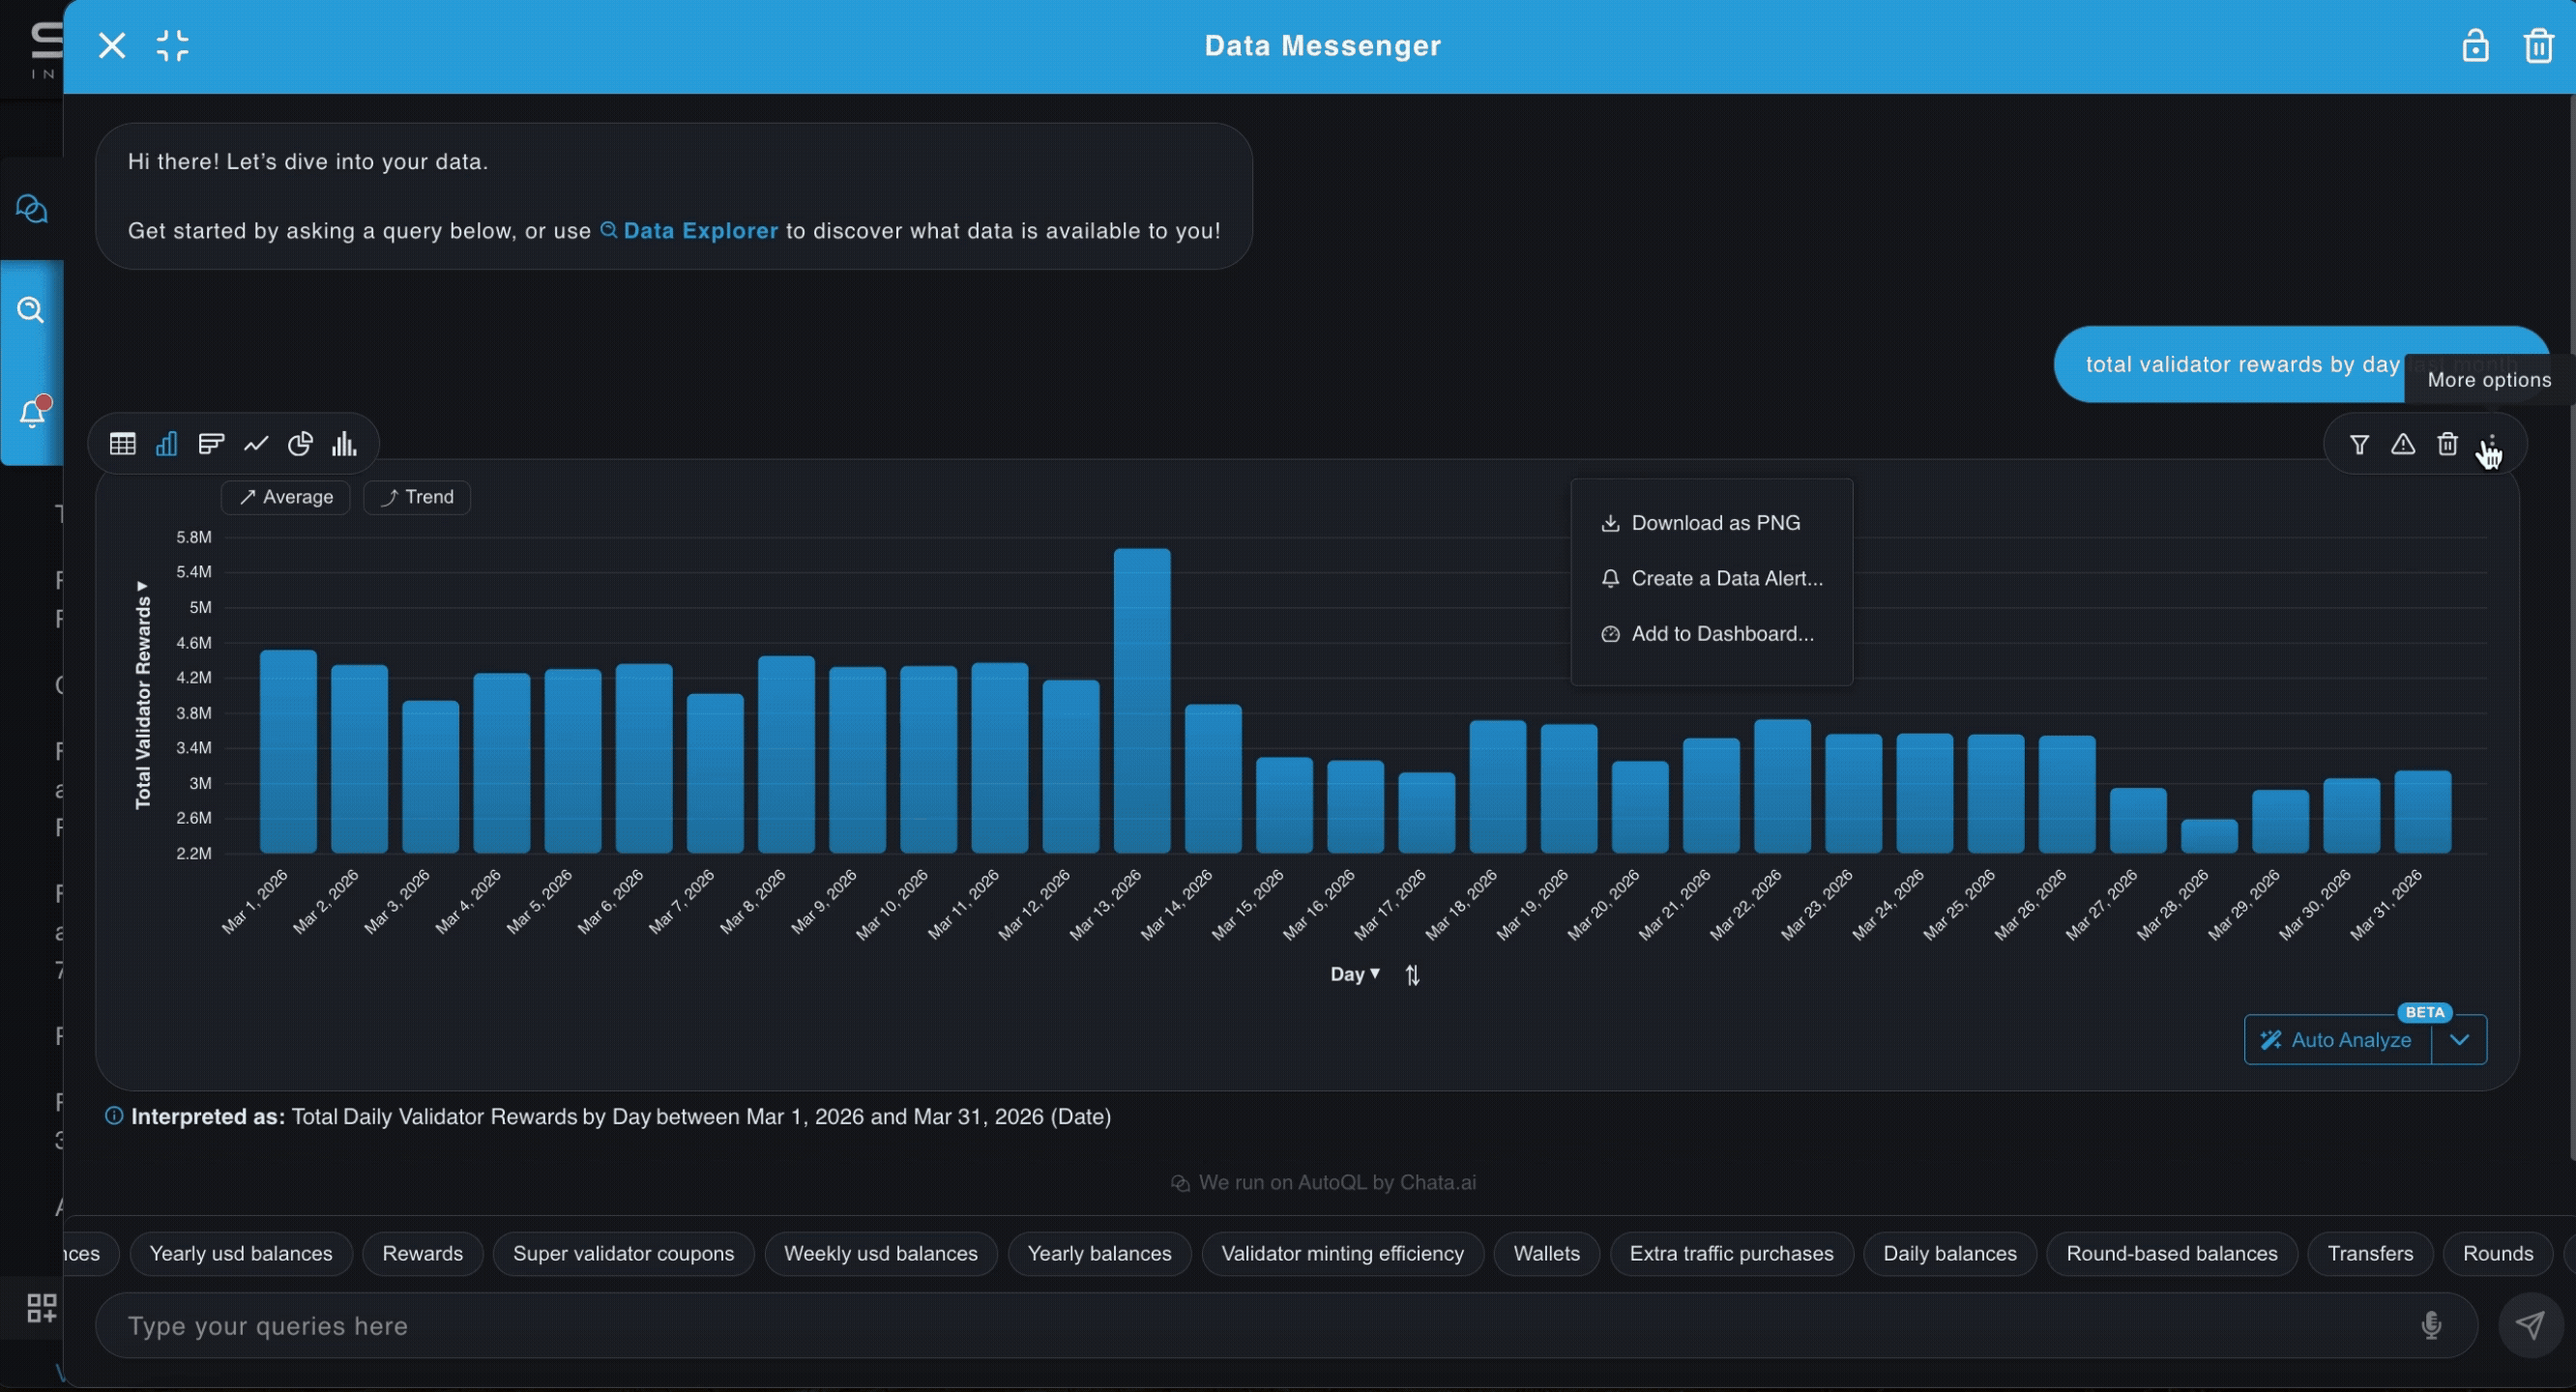
Task: Switch chart to line chart view
Action: coord(256,443)
